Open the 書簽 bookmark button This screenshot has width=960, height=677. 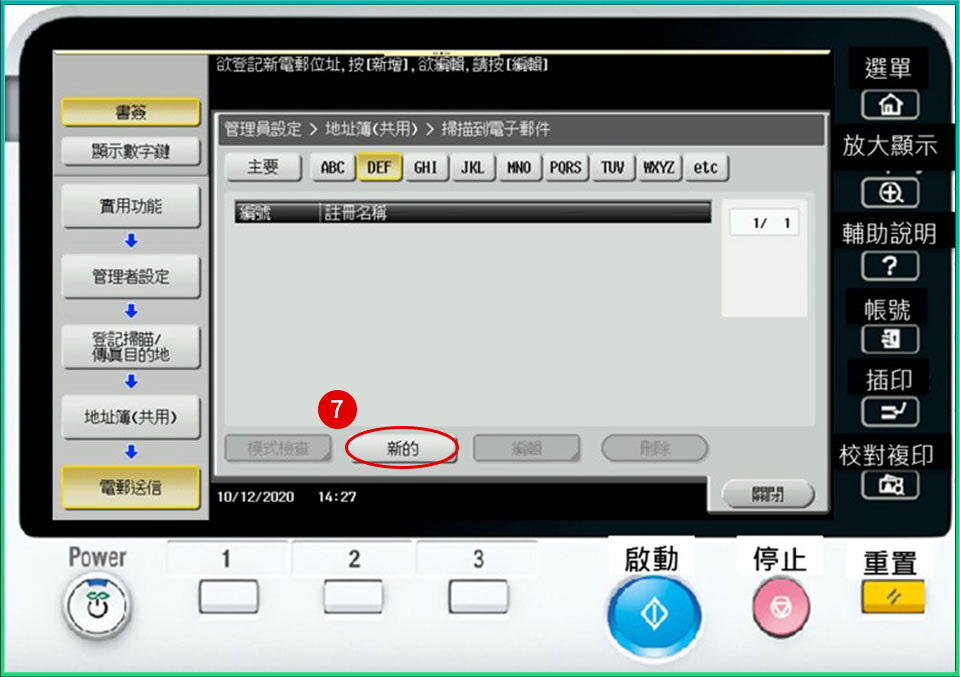[131, 112]
